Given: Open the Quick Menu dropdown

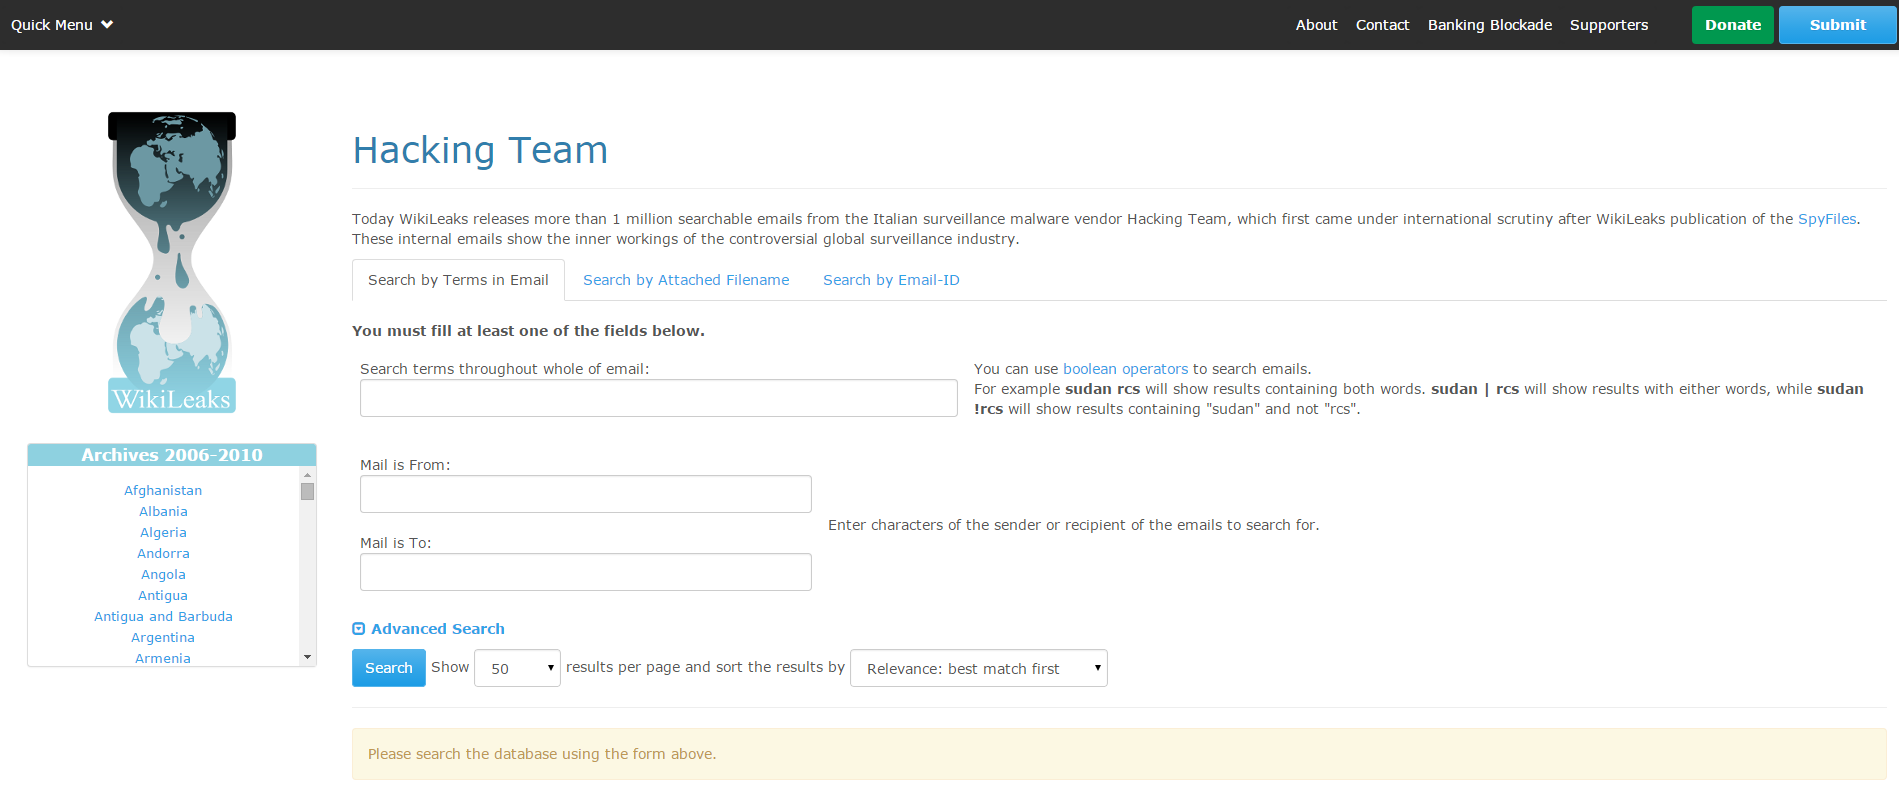Looking at the screenshot, I should 62,25.
